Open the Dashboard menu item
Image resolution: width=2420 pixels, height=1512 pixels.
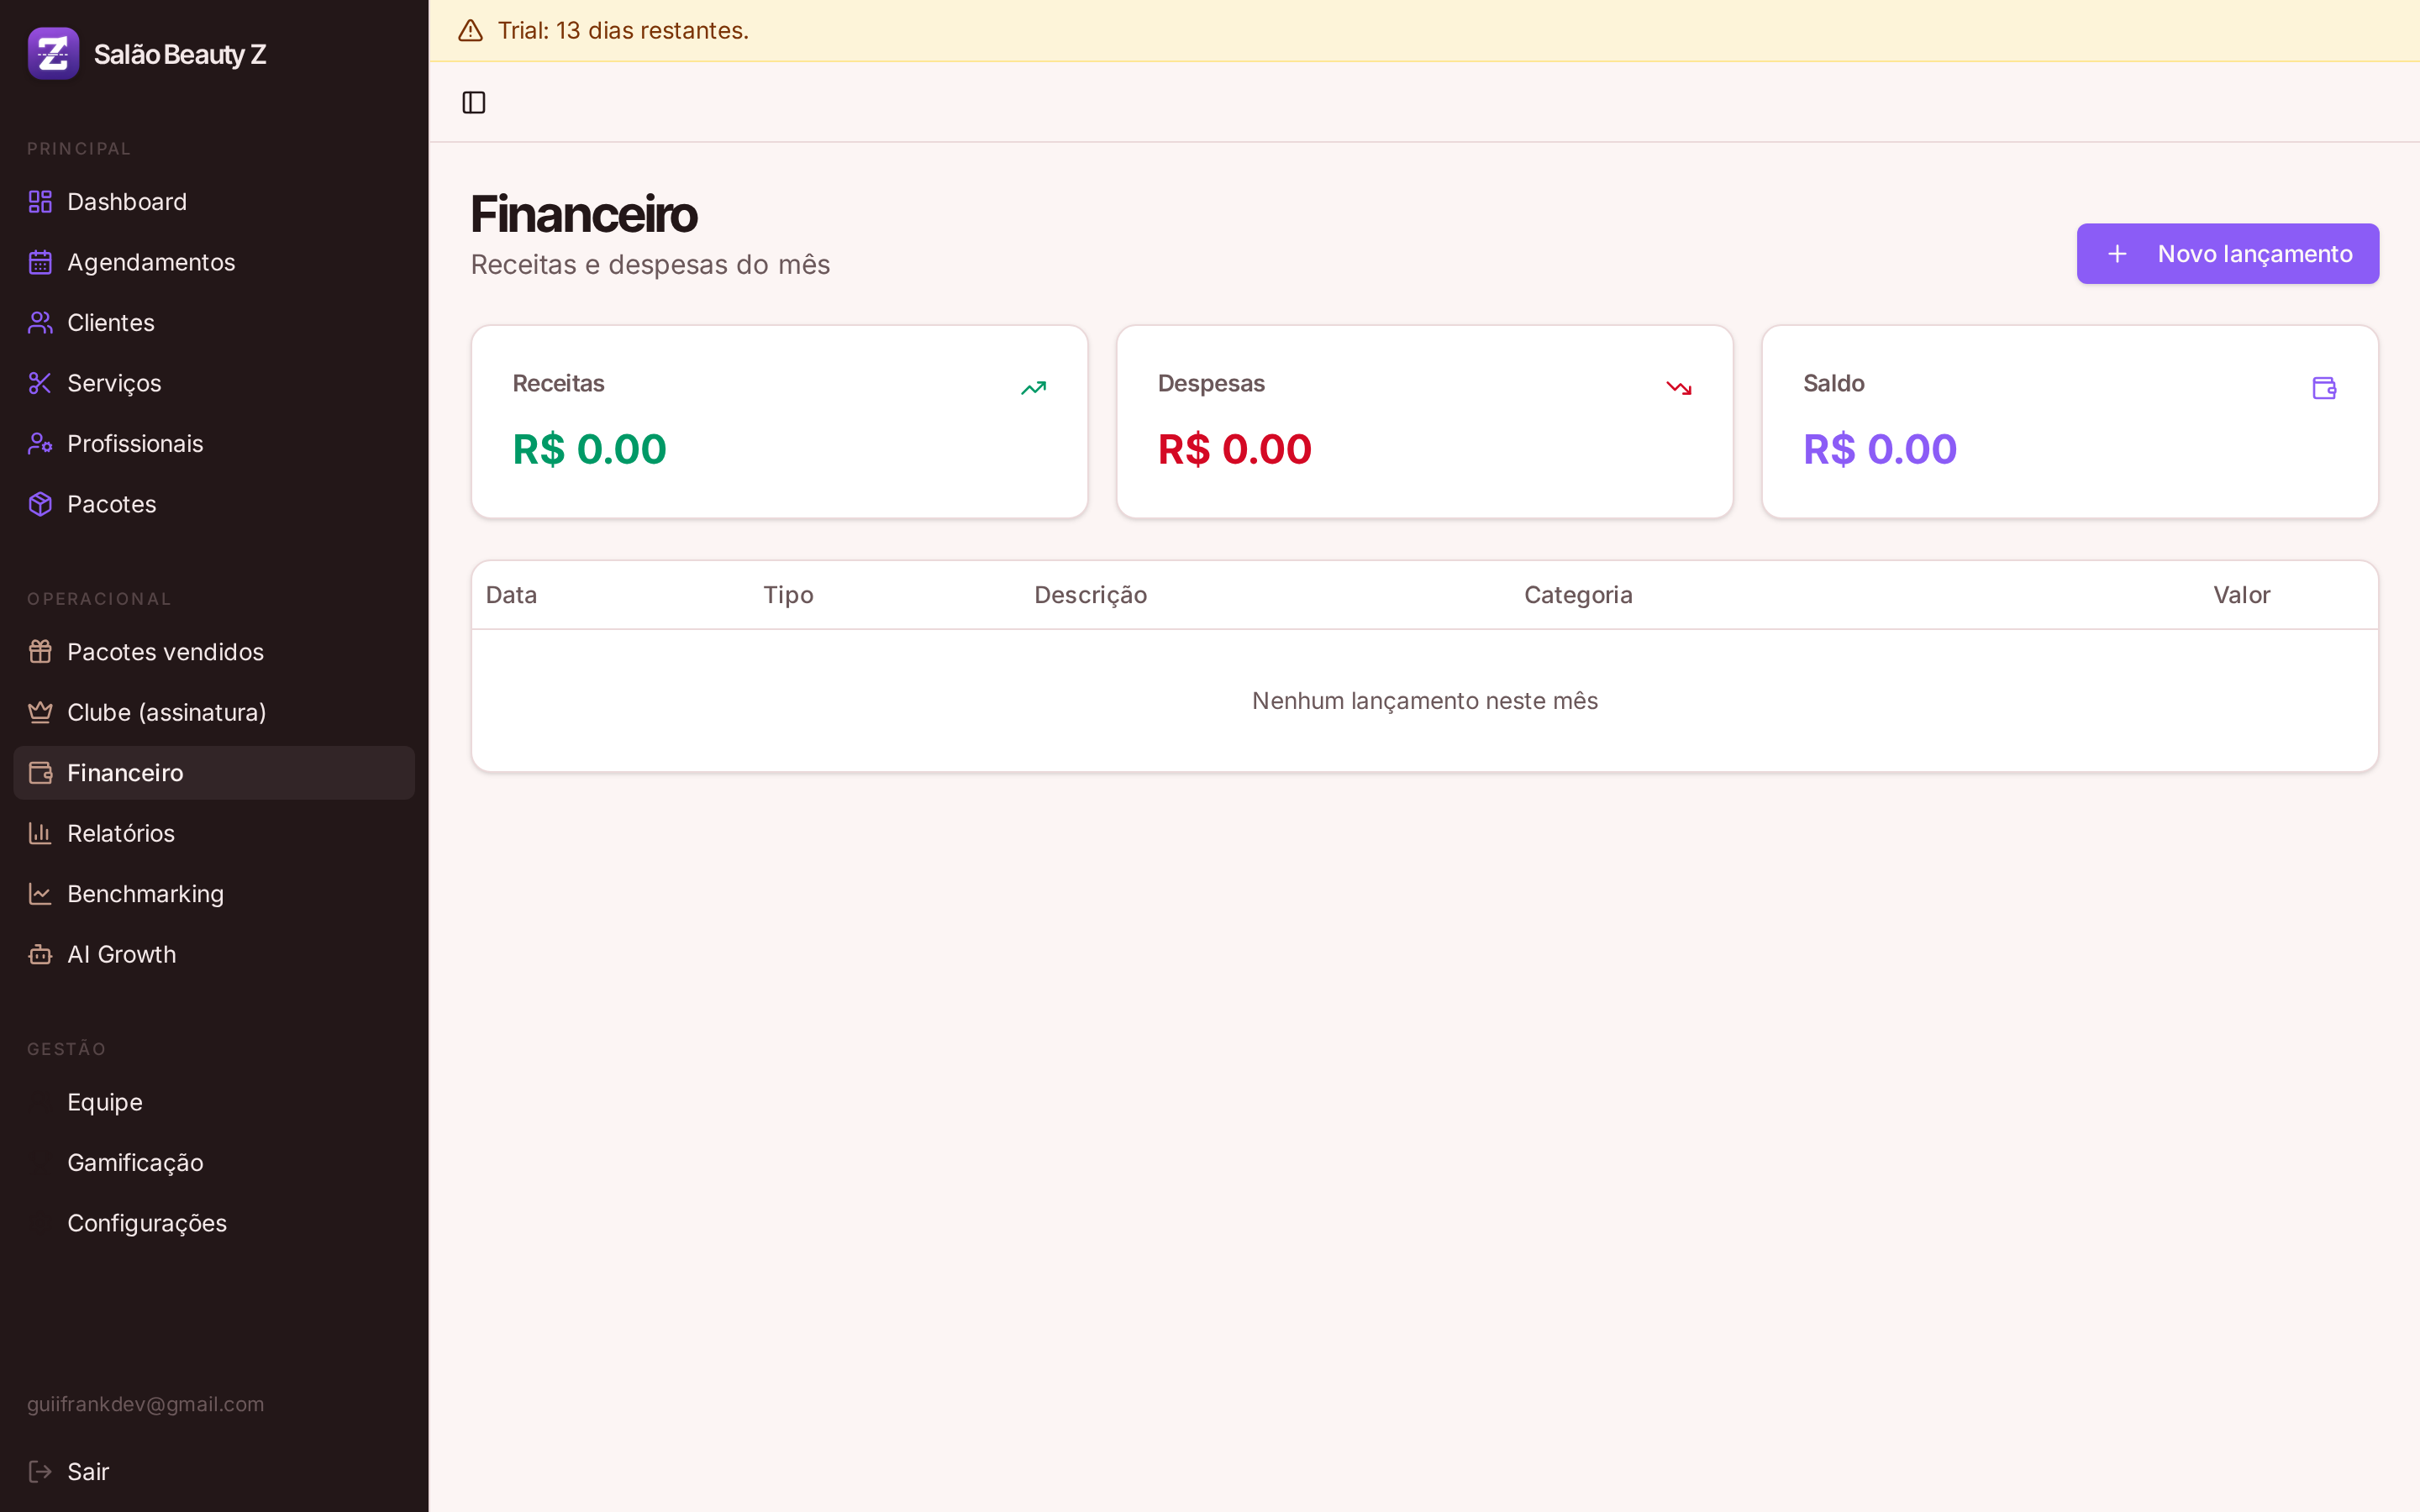click(x=214, y=202)
